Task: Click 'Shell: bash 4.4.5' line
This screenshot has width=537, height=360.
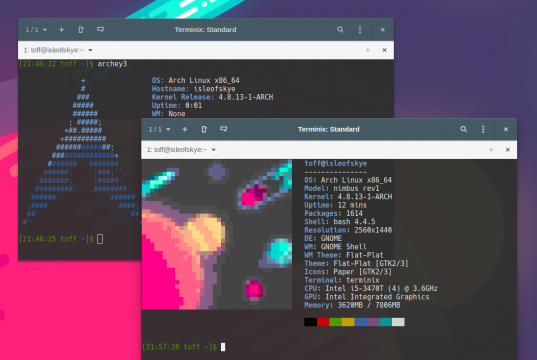Action: pos(340,222)
